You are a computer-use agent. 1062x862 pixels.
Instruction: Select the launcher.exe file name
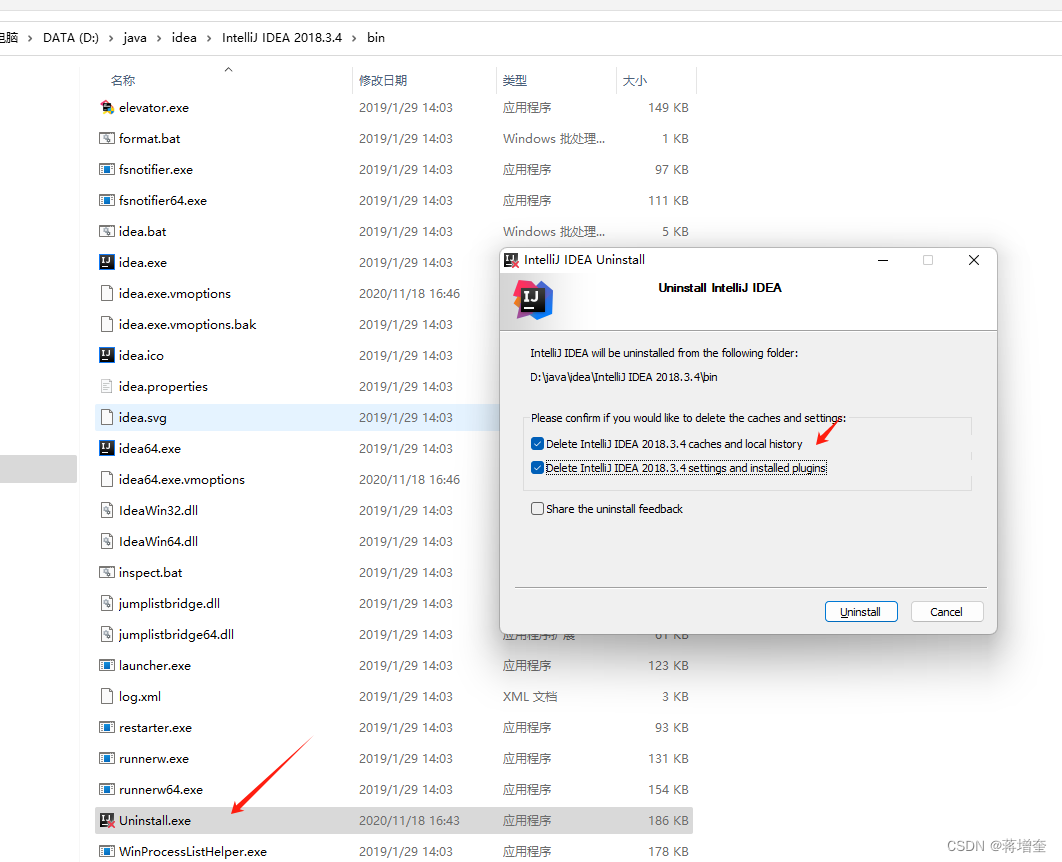click(x=154, y=666)
